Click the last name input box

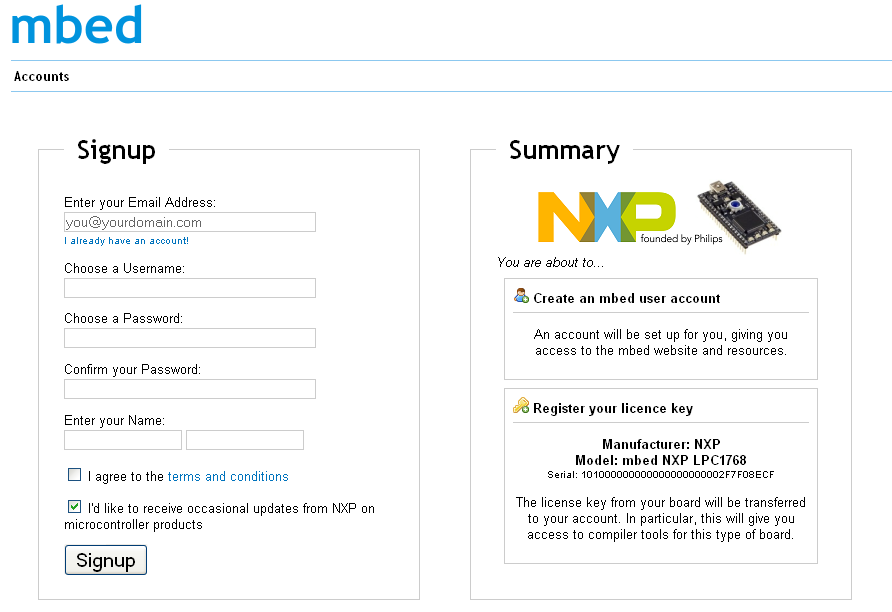(245, 440)
